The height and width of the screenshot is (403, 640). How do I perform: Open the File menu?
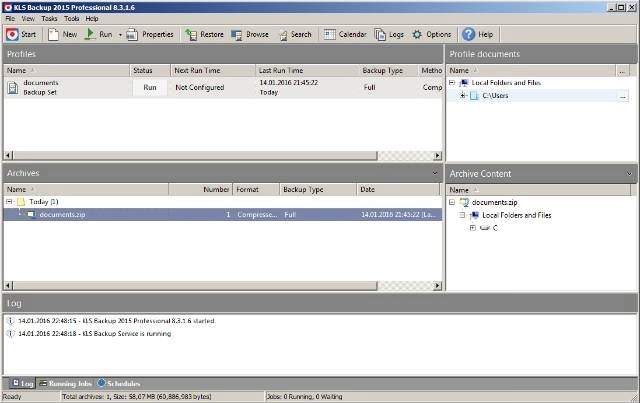coord(10,19)
